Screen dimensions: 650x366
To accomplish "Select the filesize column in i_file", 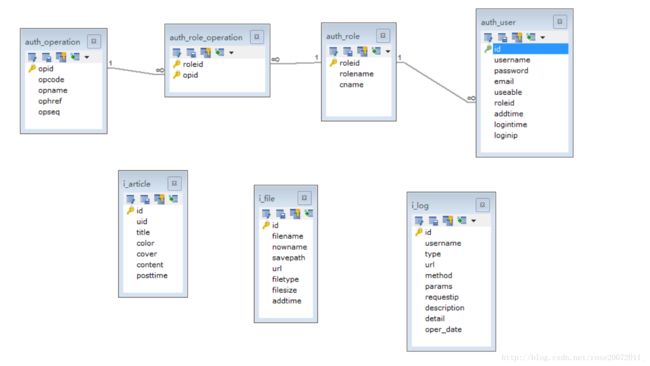I will (284, 290).
